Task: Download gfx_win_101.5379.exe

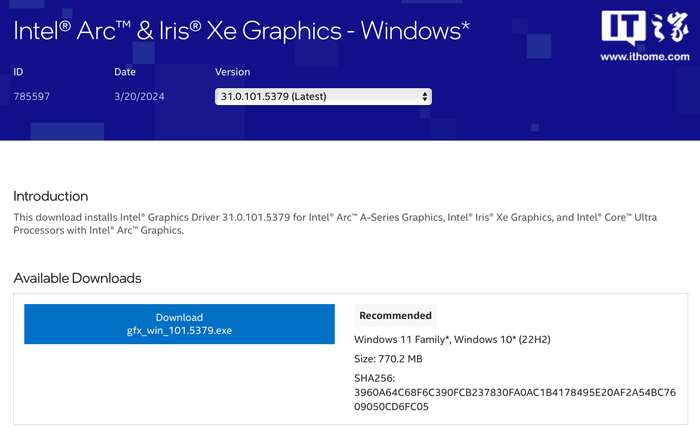Action: click(179, 324)
